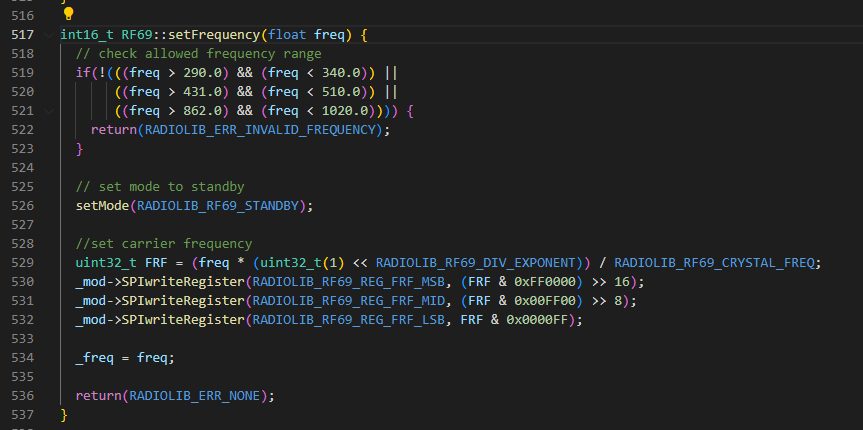This screenshot has height=430, width=863.
Task: Click RADIOLIB_RF69_REG_FRF_LSB constant
Action: [x=348, y=320]
